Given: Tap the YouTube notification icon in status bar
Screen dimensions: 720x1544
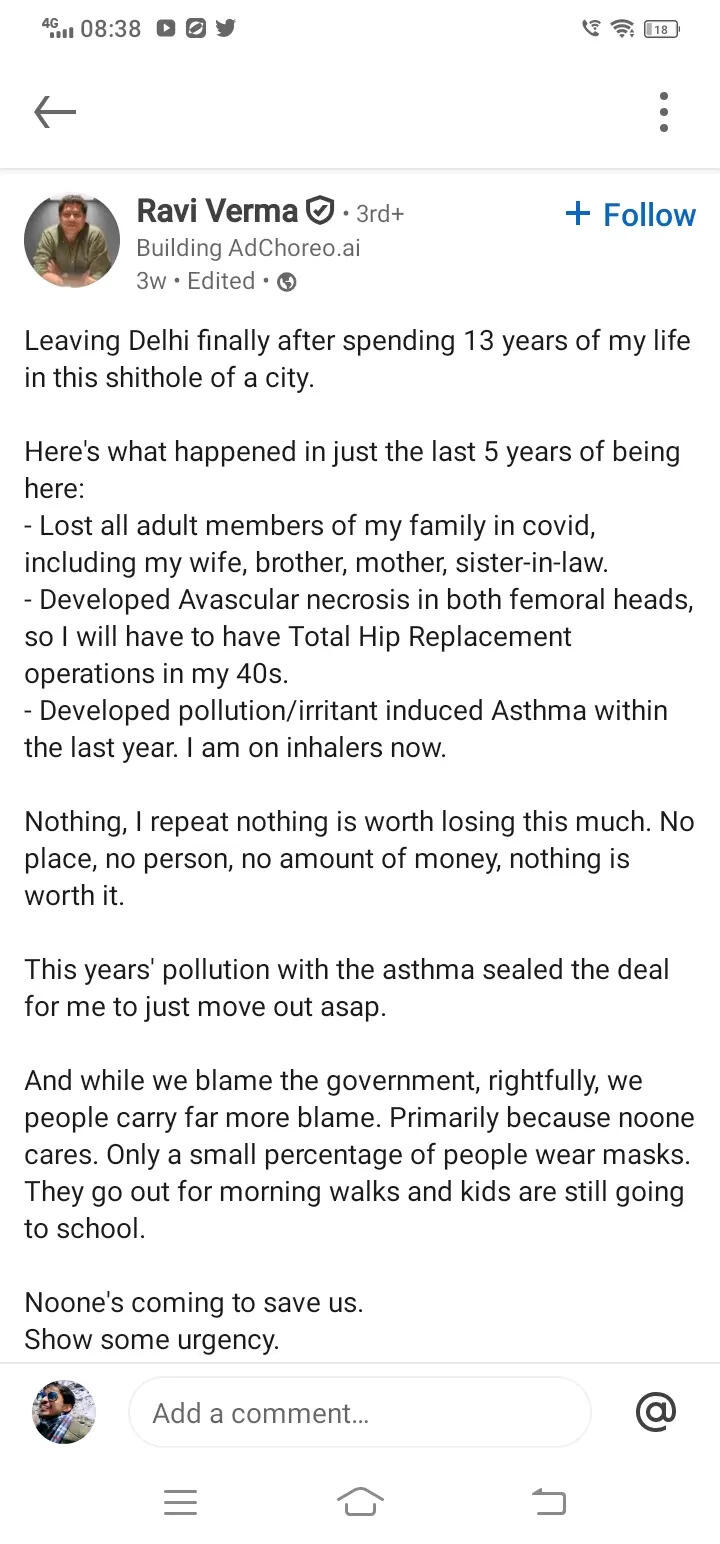Looking at the screenshot, I should (x=166, y=28).
